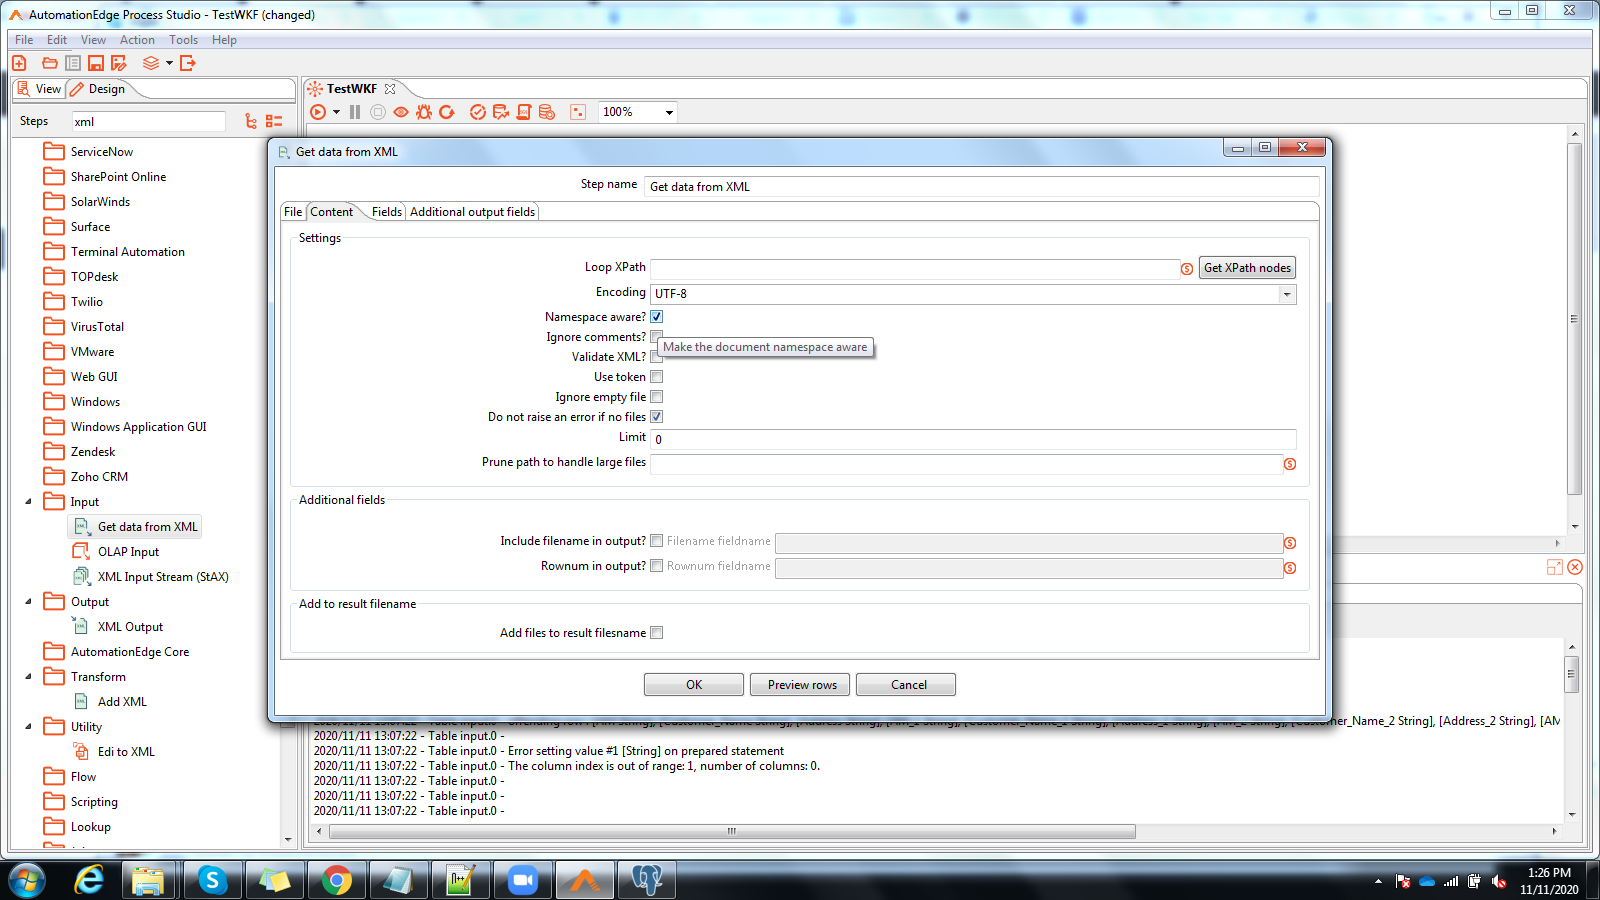This screenshot has height=900, width=1600.
Task: Insert variable for Prune path field
Action: [1290, 464]
